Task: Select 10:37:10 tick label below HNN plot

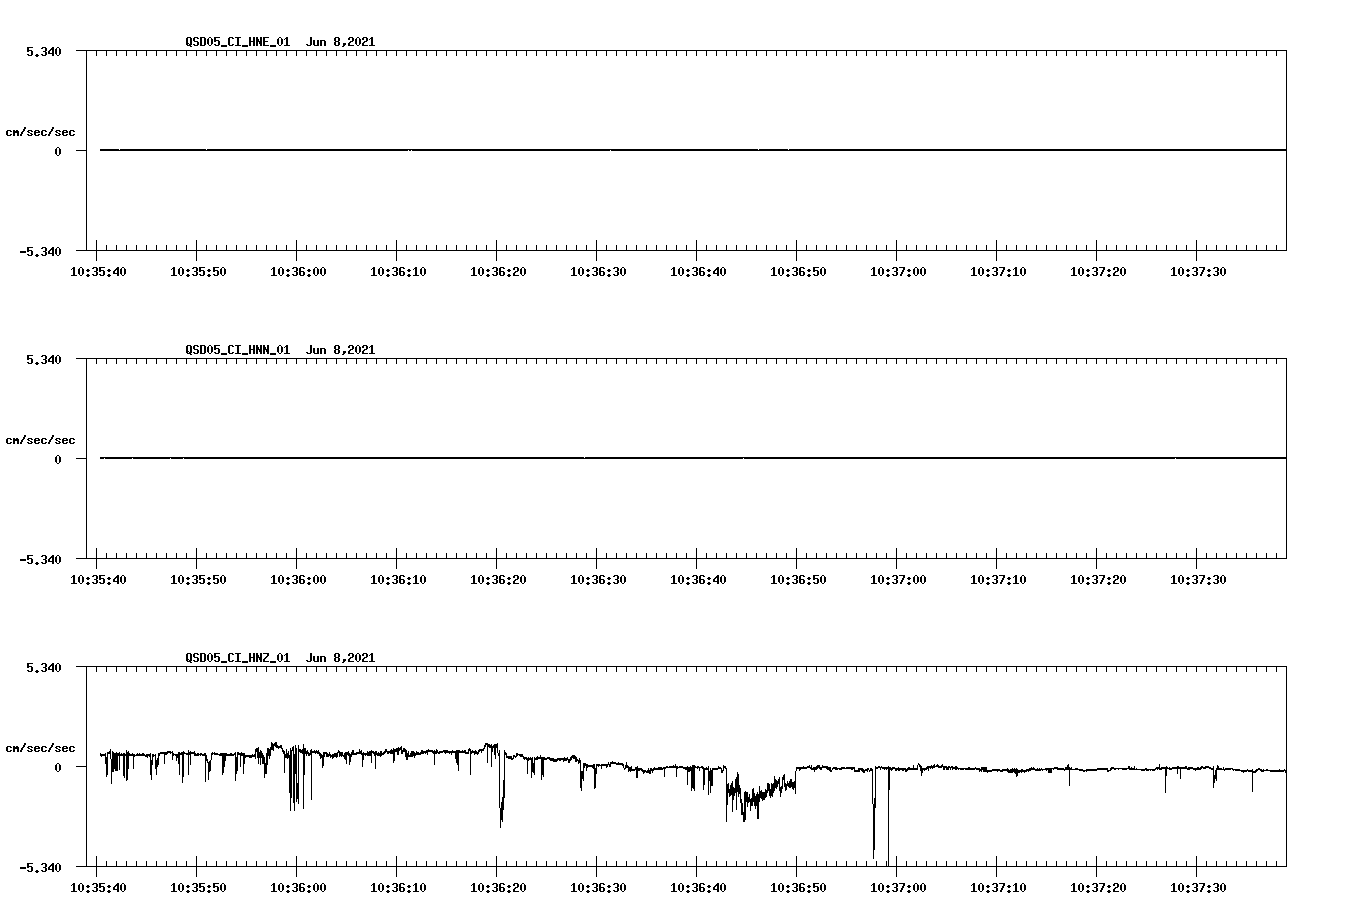Action: point(998,580)
